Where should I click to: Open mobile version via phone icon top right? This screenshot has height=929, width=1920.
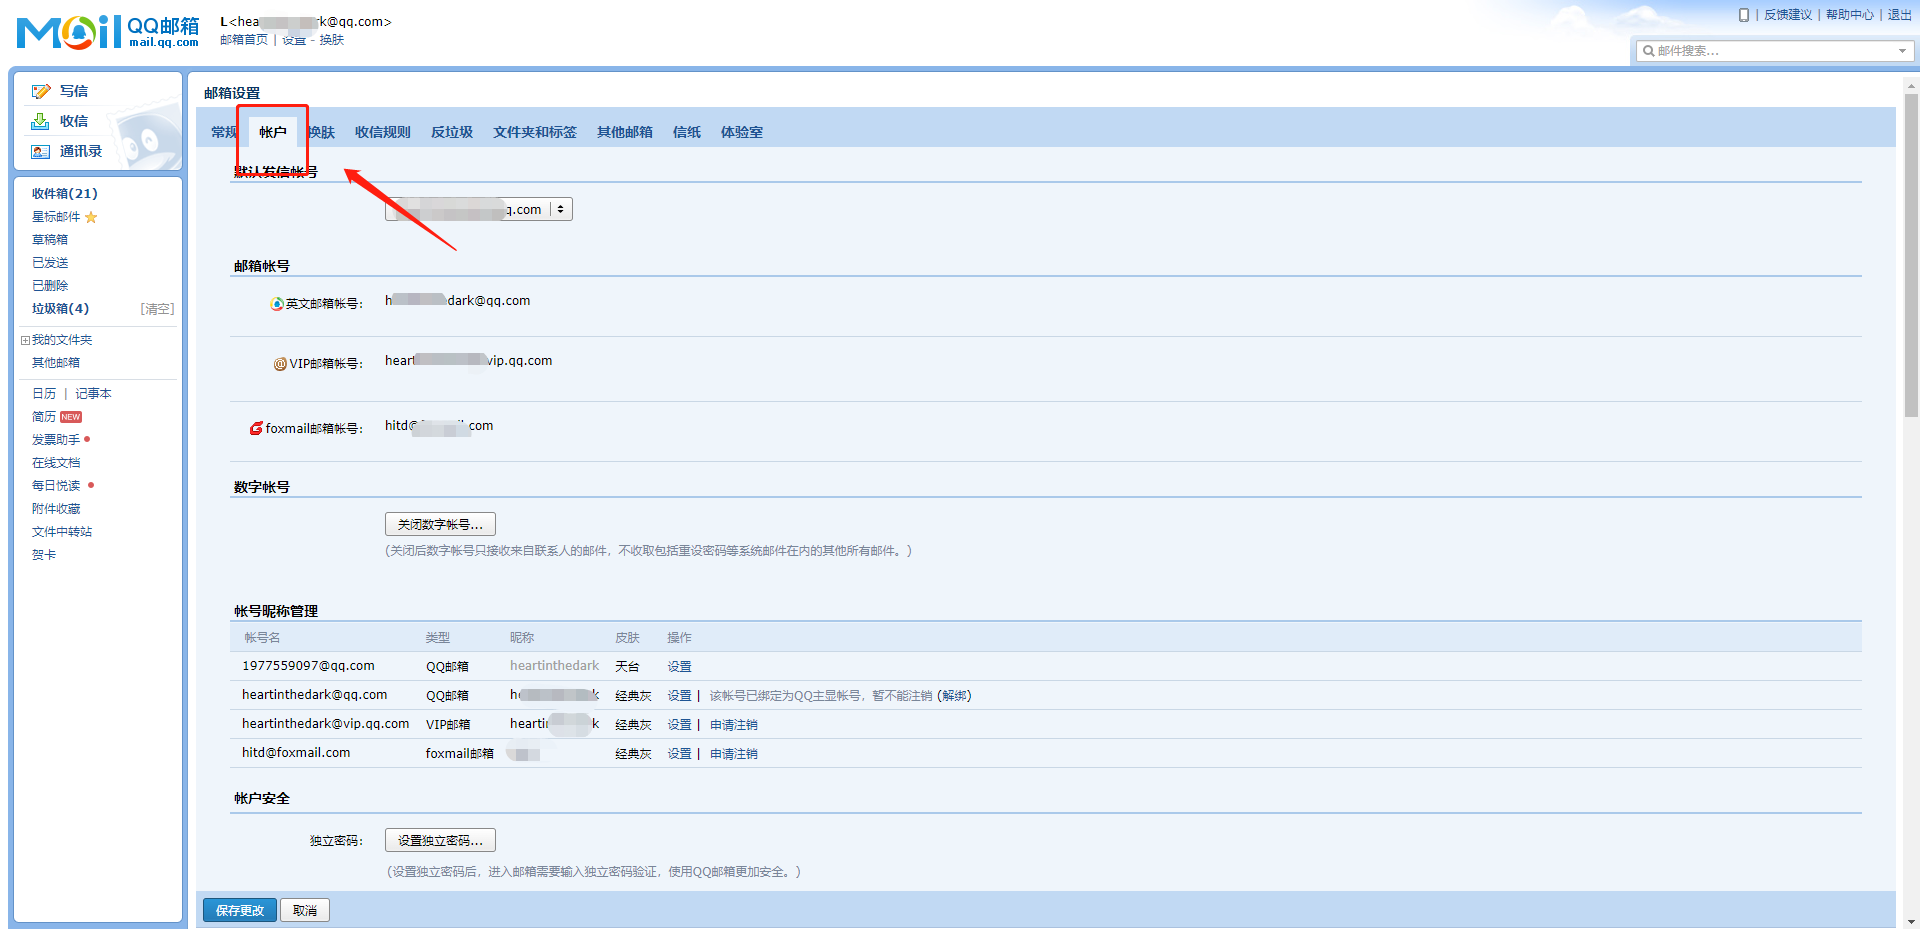[1744, 15]
